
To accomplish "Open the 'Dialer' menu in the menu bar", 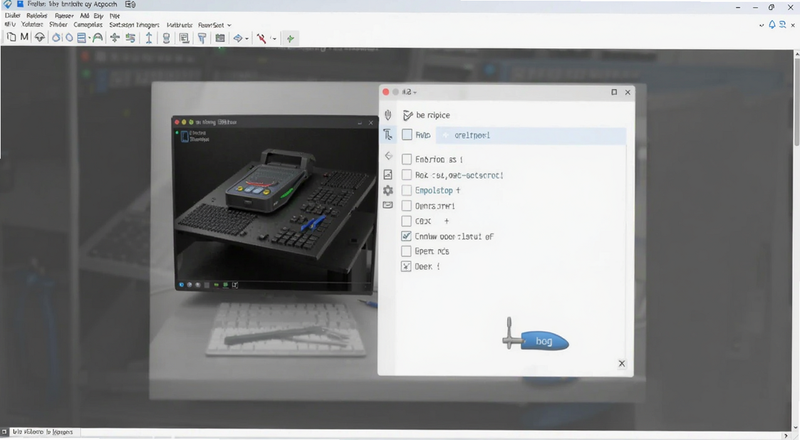I will click(12, 16).
